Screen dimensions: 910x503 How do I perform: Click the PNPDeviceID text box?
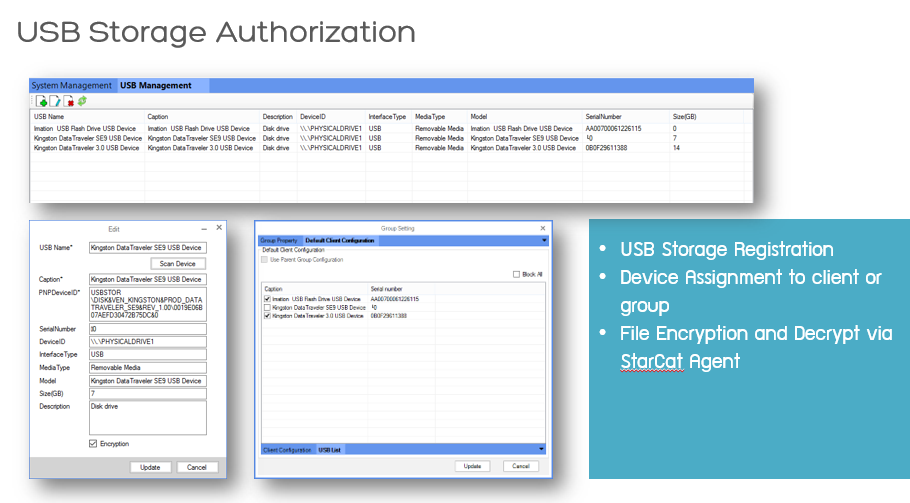tap(147, 305)
